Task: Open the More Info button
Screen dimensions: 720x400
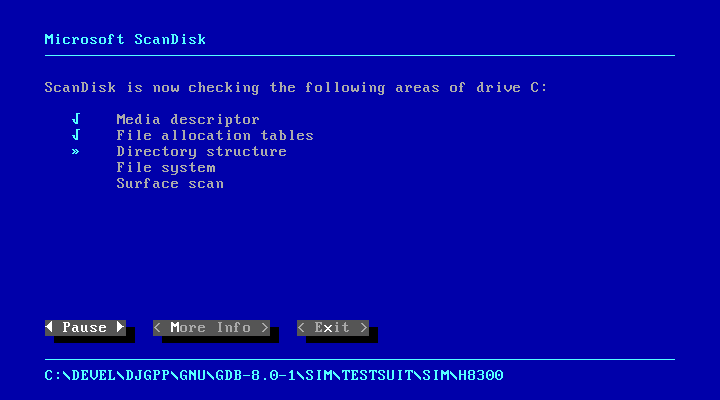Action: 211,327
